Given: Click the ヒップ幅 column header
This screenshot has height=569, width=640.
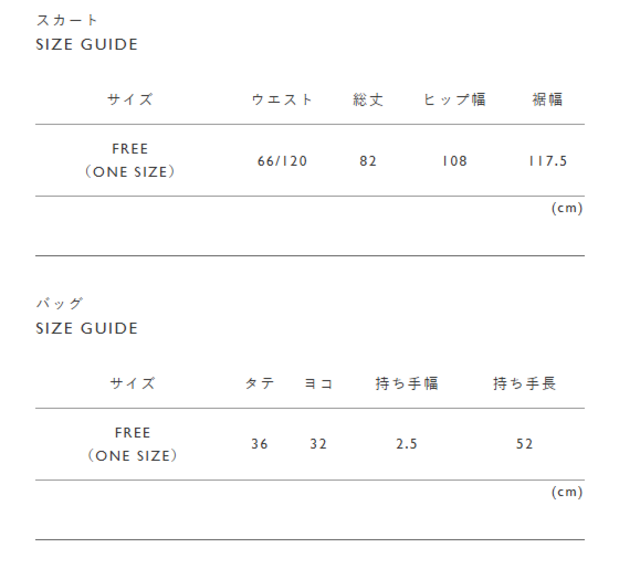Looking at the screenshot, I should pos(455,99).
